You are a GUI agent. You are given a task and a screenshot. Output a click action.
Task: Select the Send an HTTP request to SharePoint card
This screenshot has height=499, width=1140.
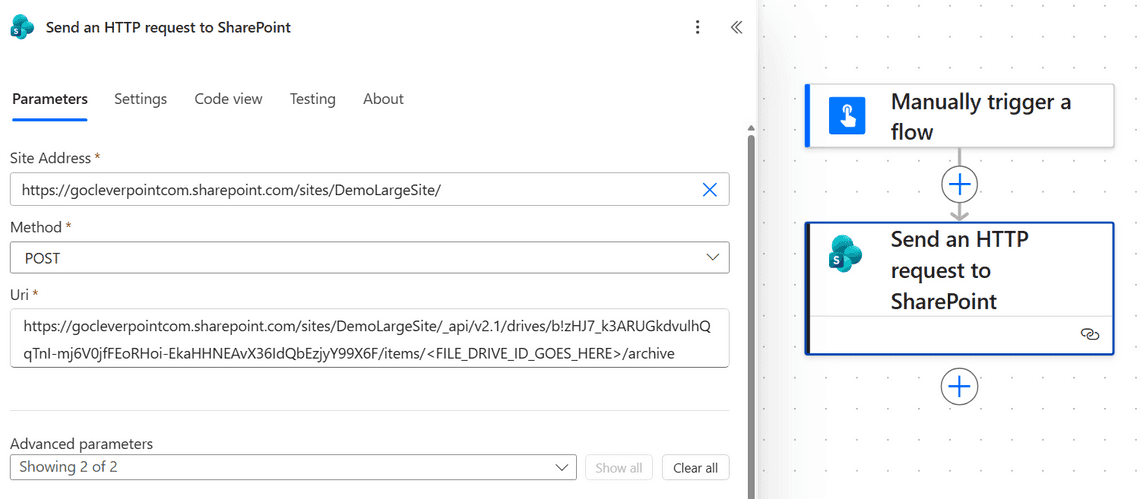[960, 289]
